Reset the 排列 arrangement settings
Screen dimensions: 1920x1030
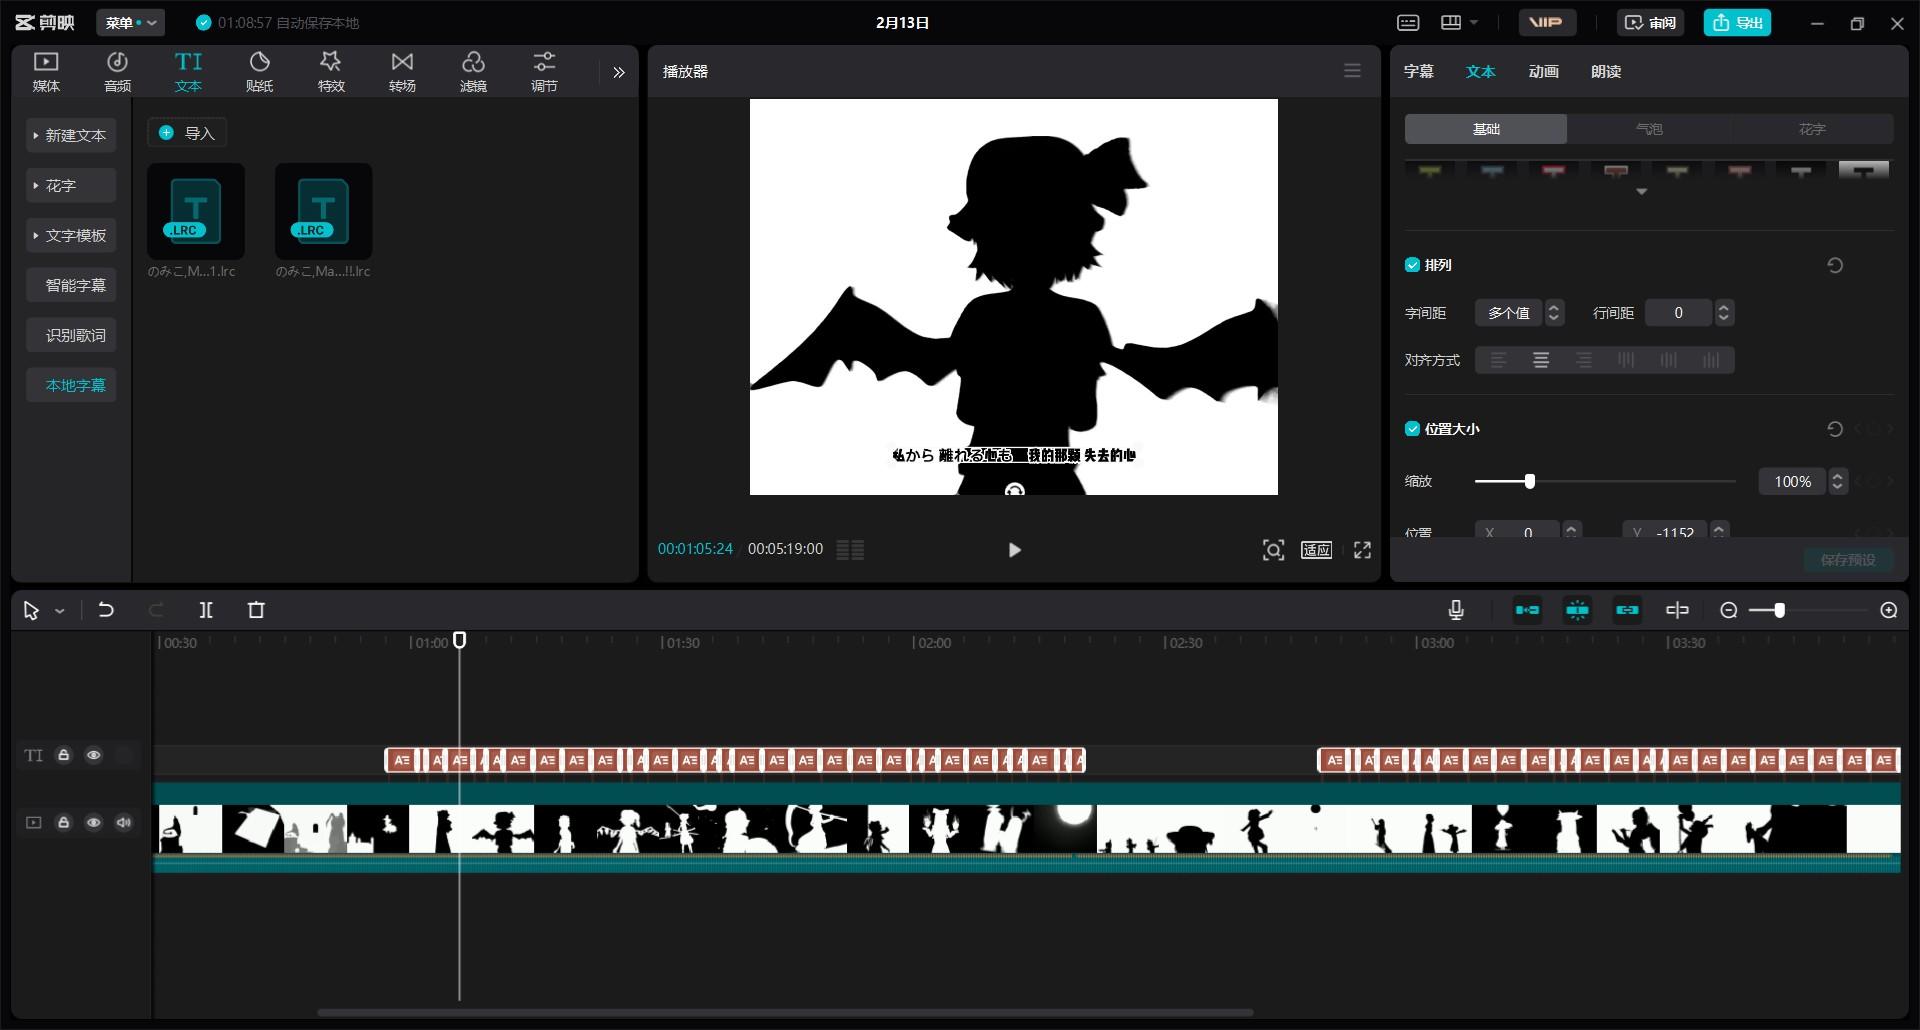[1835, 265]
